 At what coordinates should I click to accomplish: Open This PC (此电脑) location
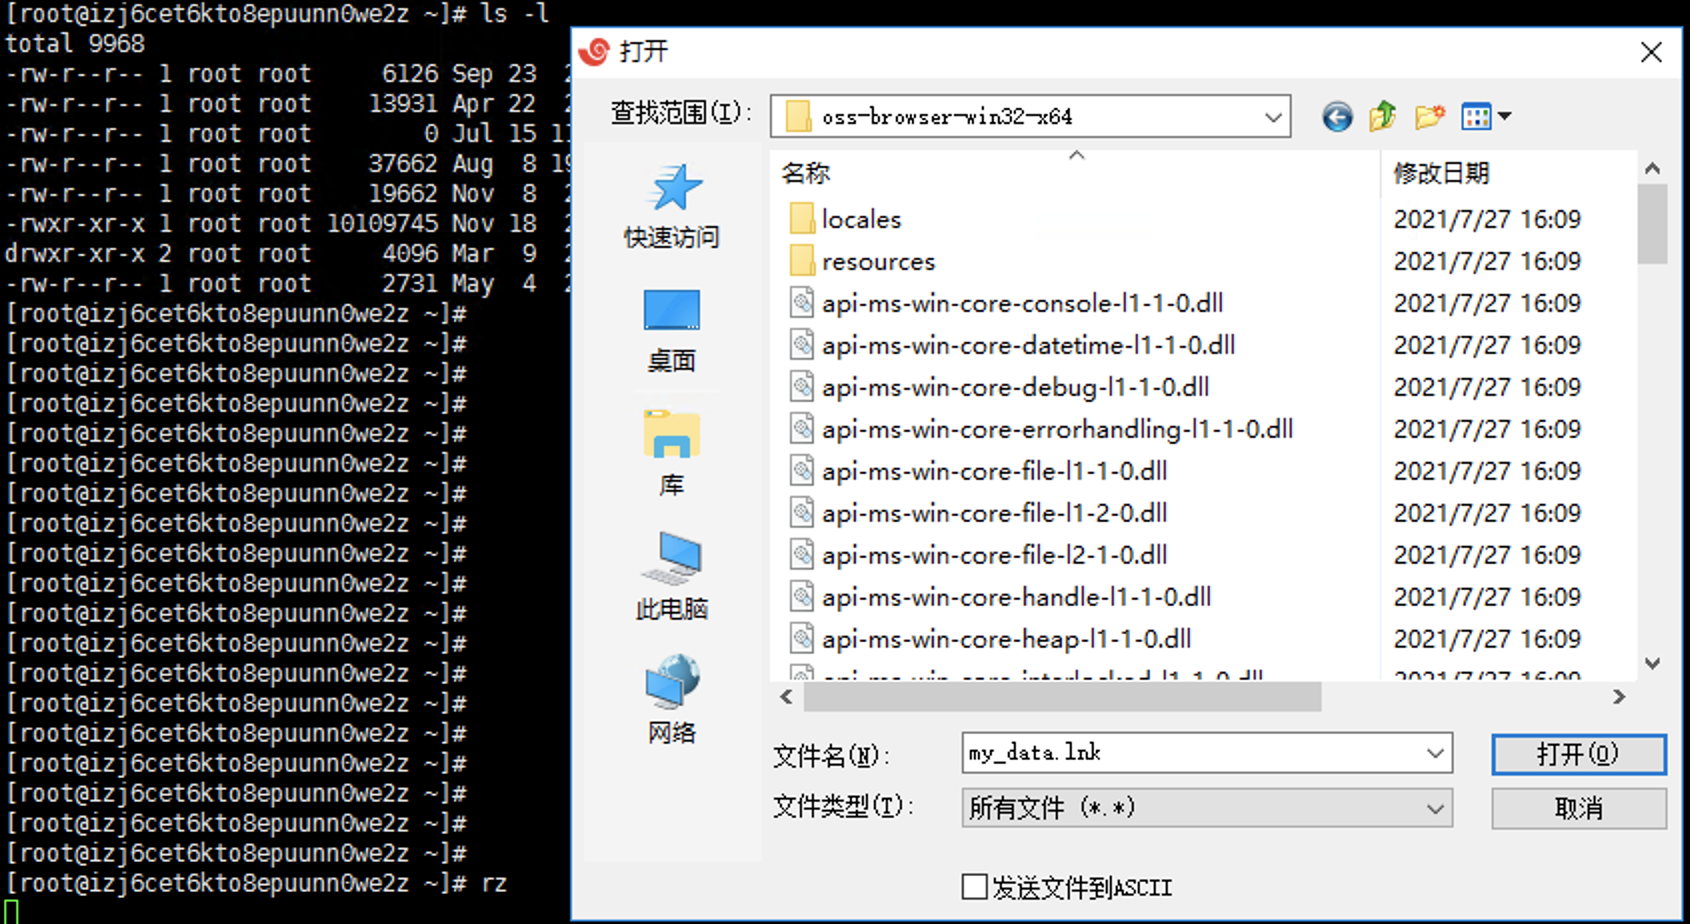(671, 577)
